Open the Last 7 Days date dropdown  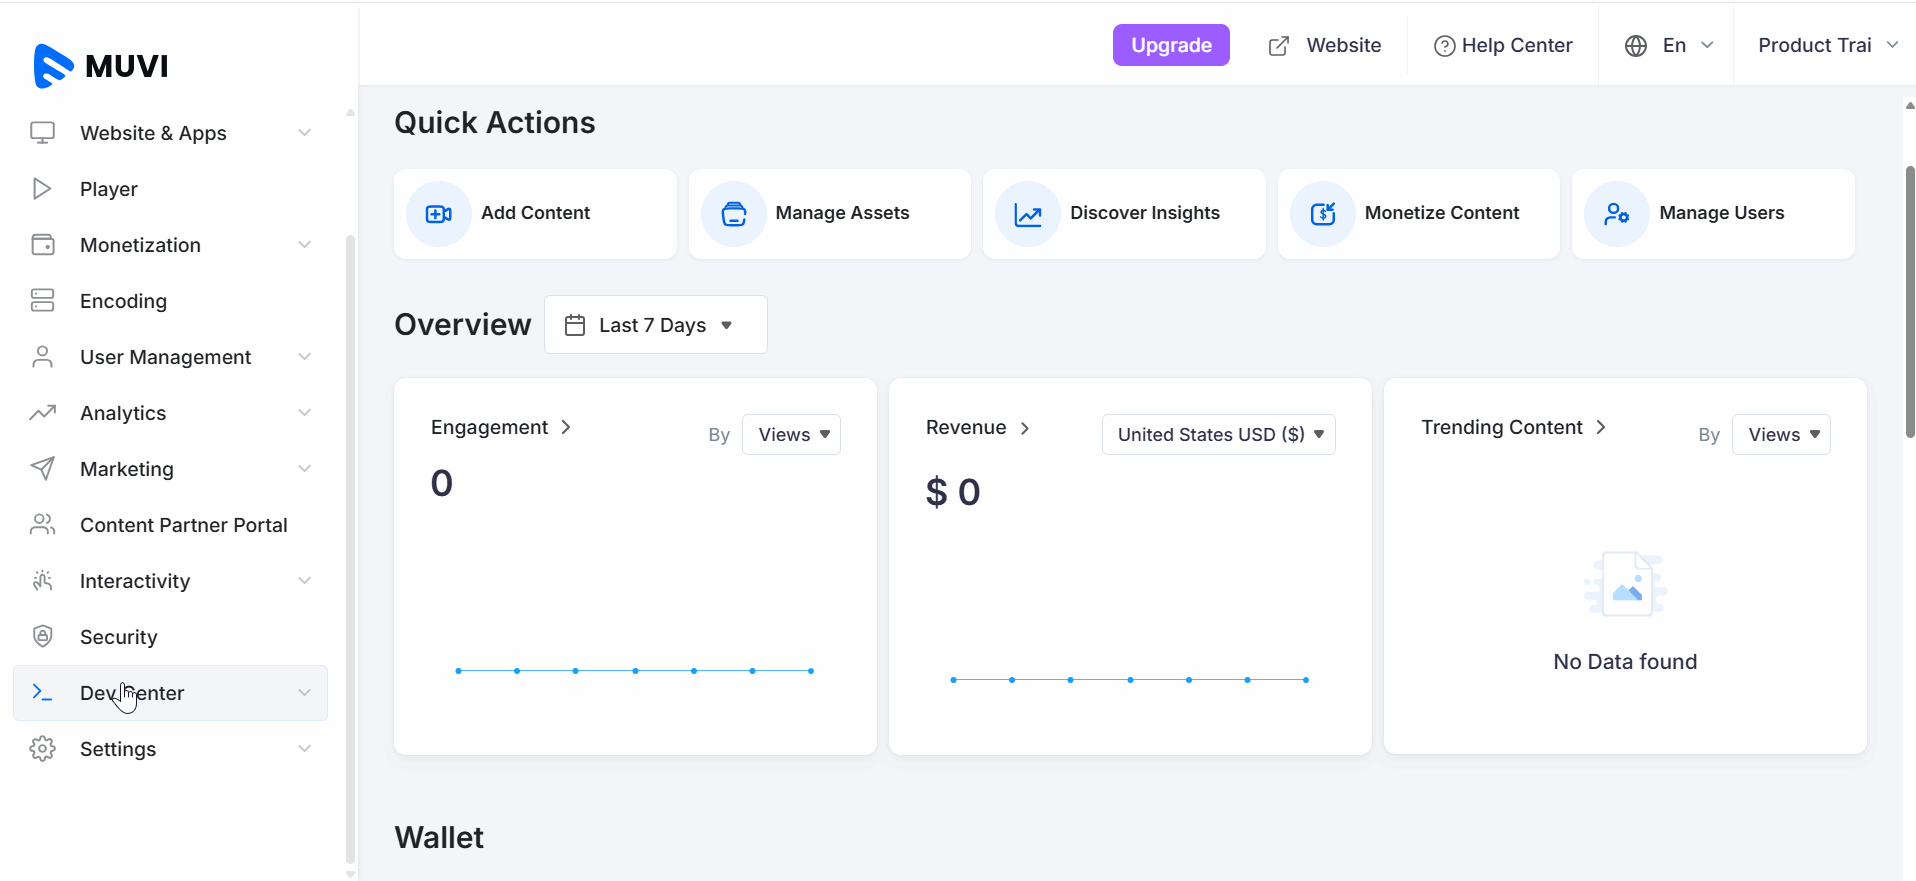coord(655,325)
